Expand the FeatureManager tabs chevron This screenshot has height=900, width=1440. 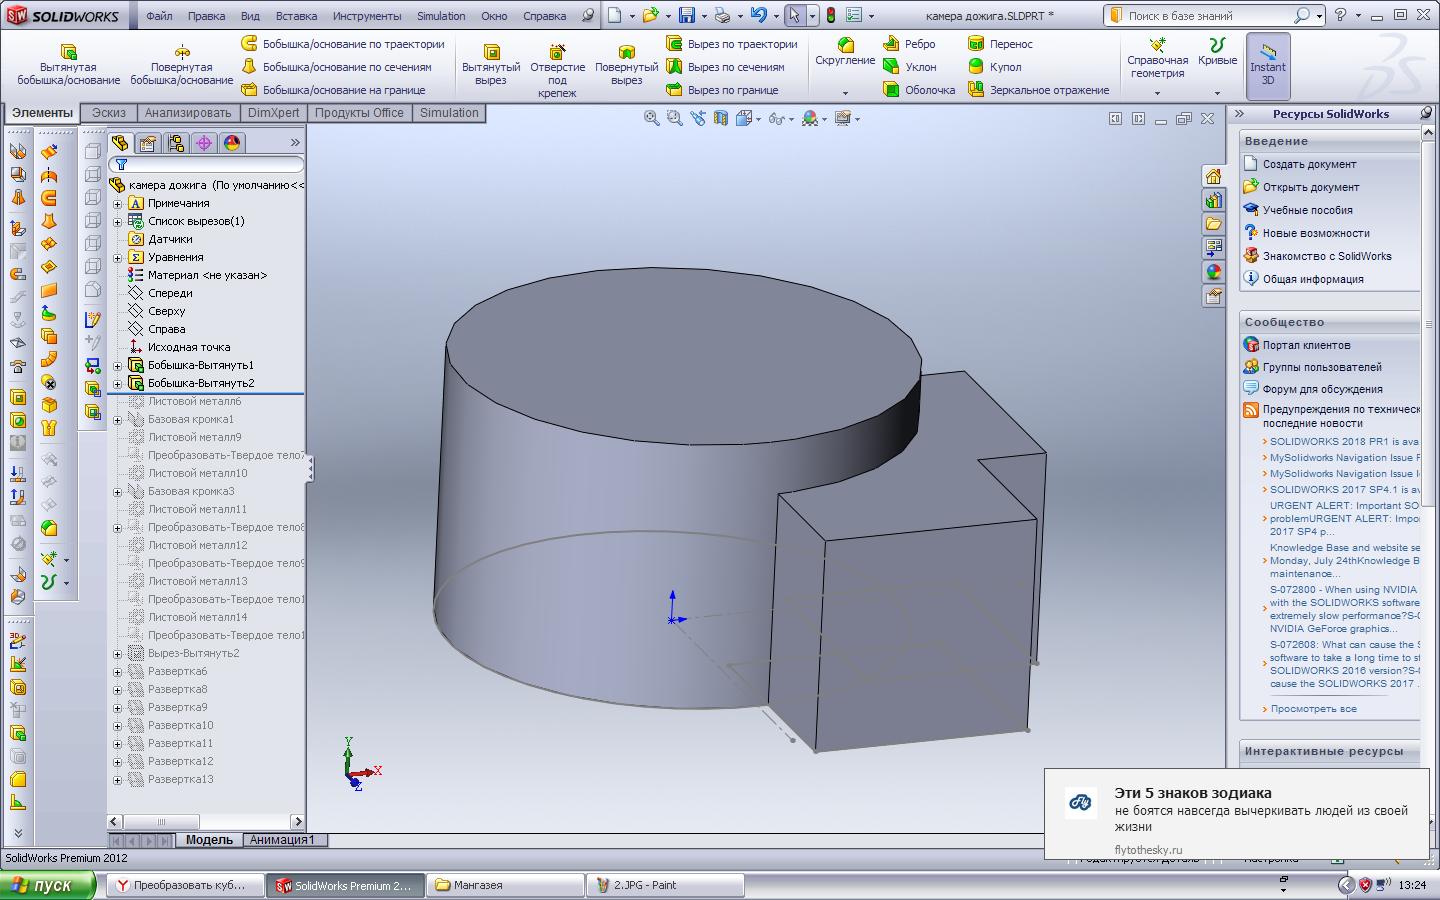pos(295,143)
